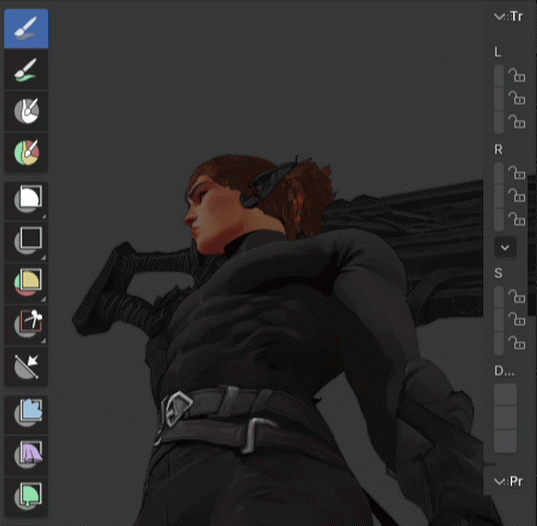Click the Scale Z value field

tap(499, 343)
